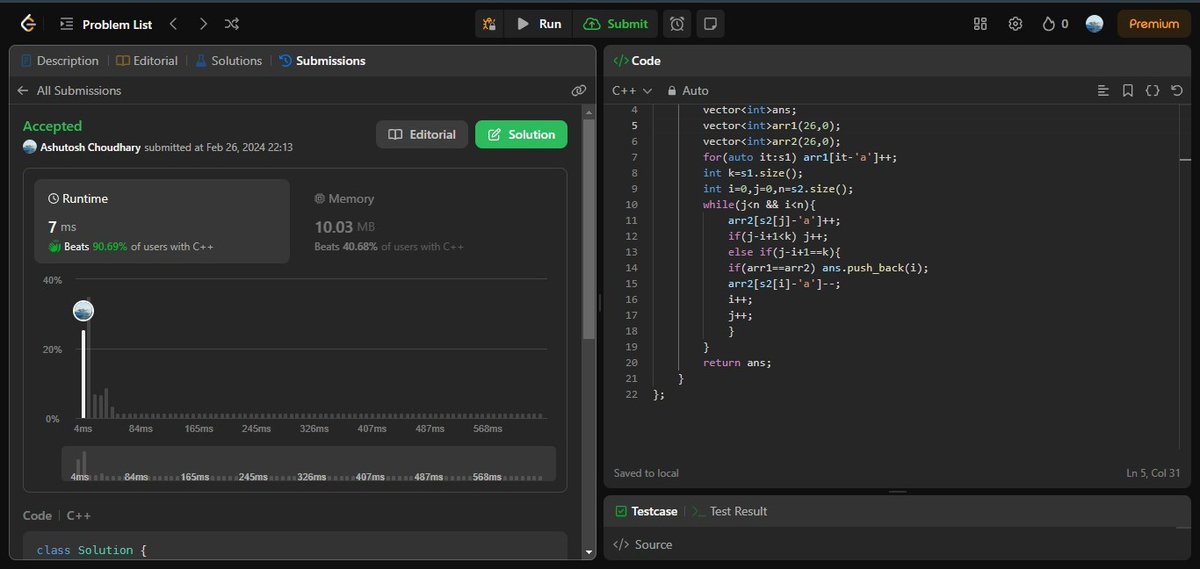1200x569 pixels.
Task: Run the code
Action: pyautogui.click(x=539, y=23)
